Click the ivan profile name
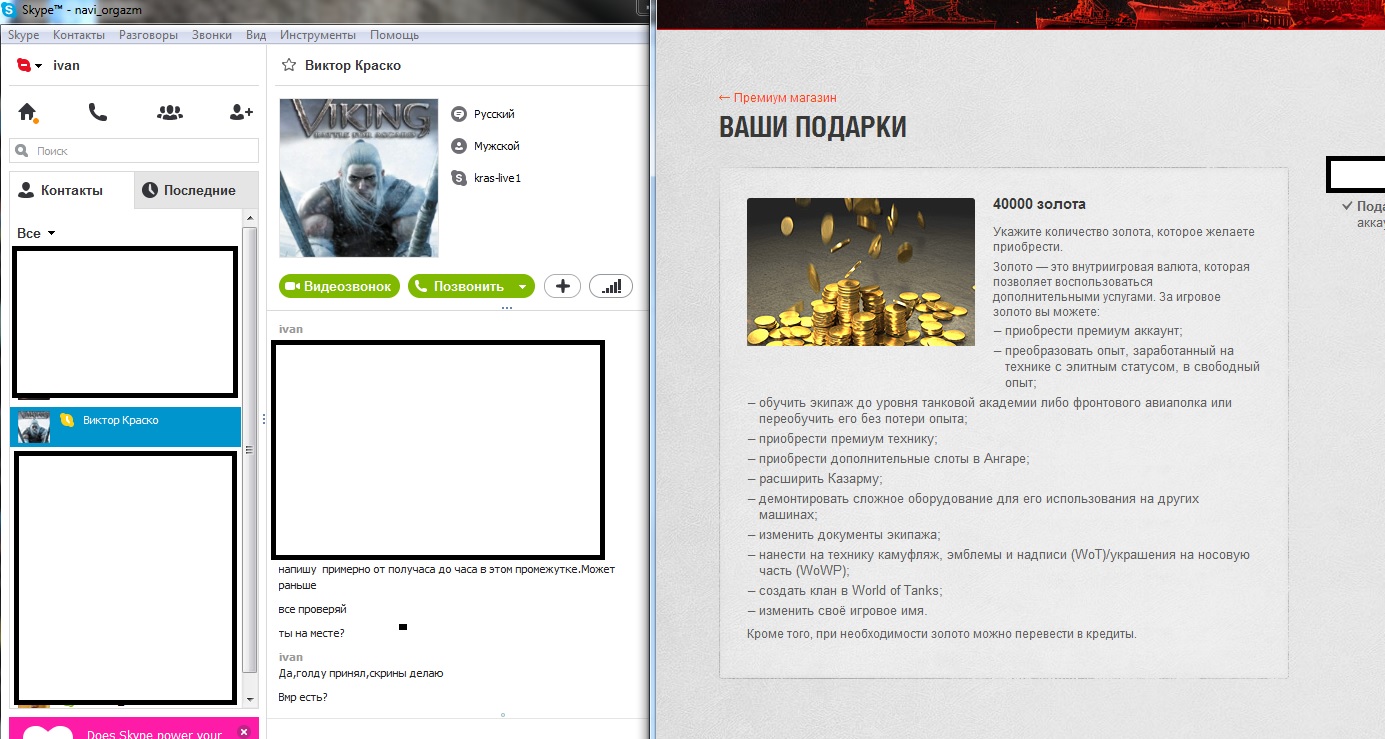Image resolution: width=1385 pixels, height=739 pixels. (x=66, y=65)
